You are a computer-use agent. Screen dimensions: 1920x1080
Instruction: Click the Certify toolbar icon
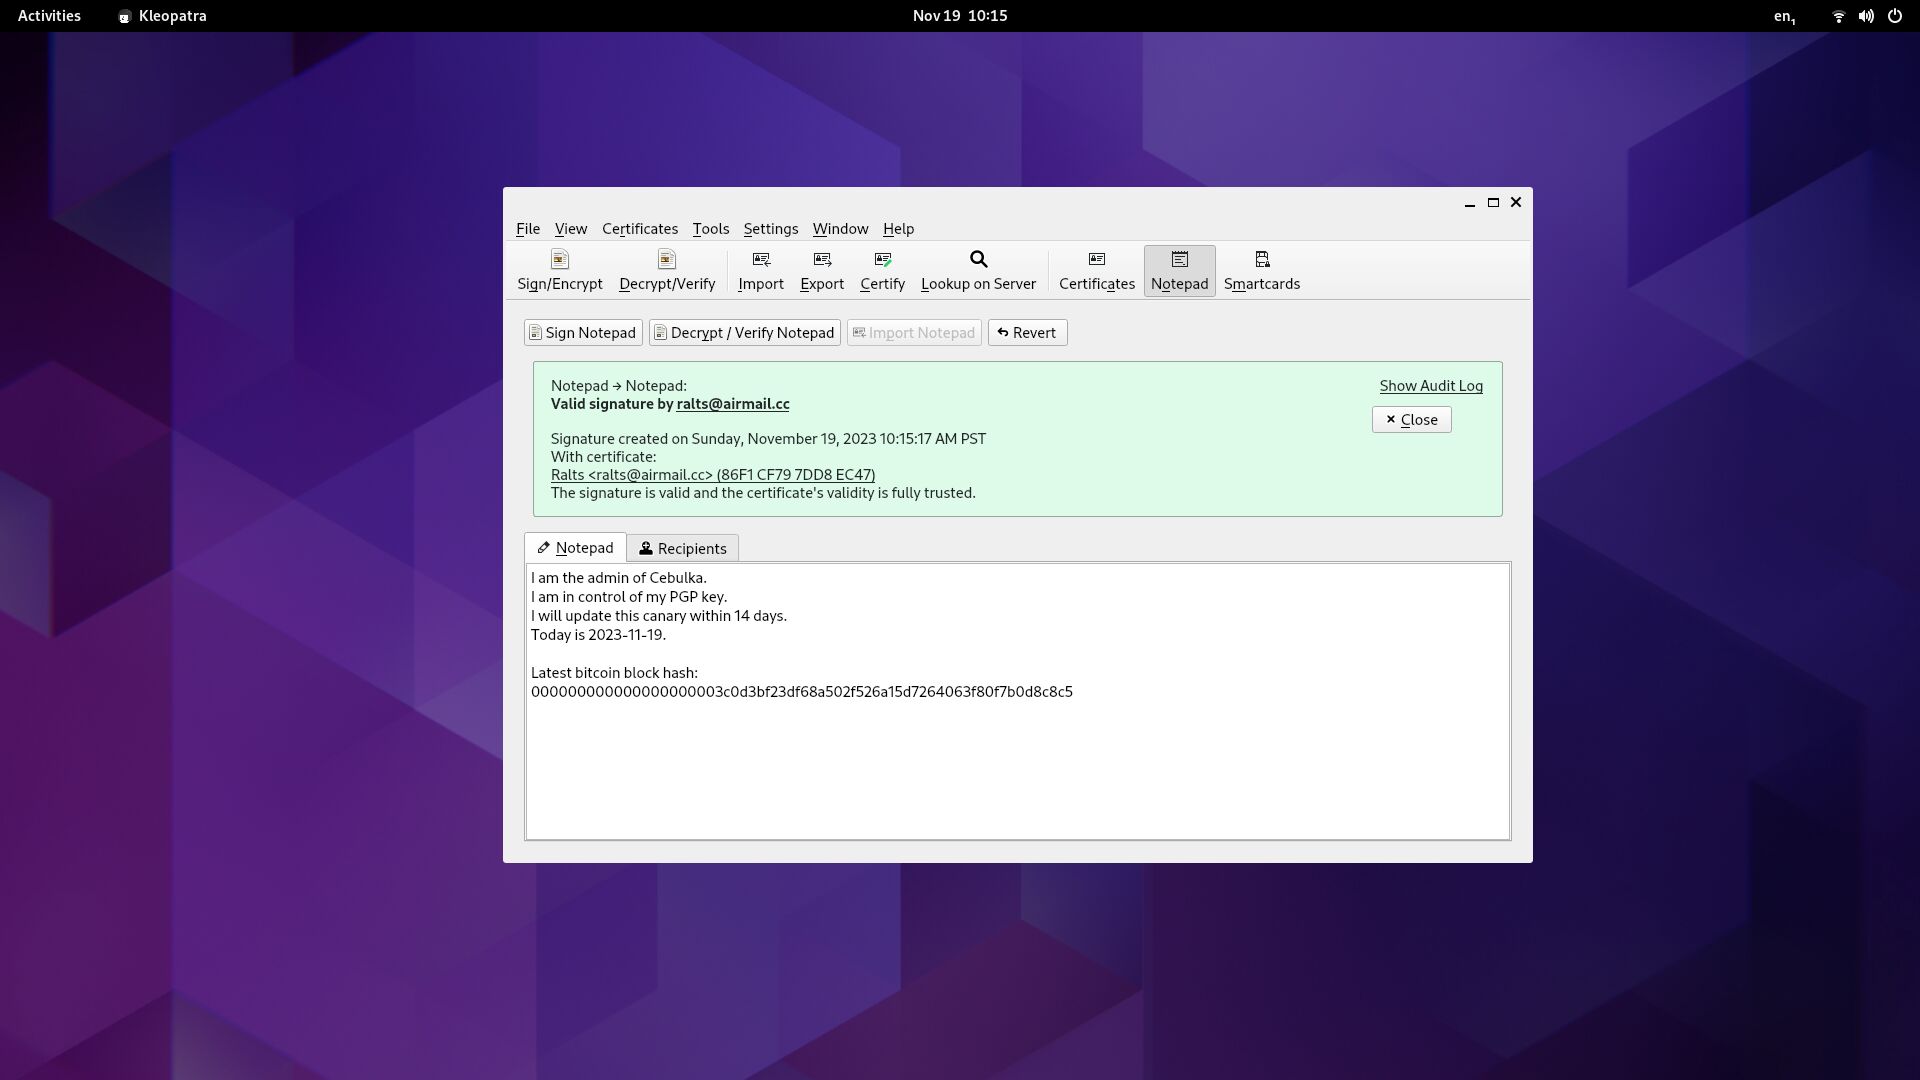pyautogui.click(x=882, y=269)
